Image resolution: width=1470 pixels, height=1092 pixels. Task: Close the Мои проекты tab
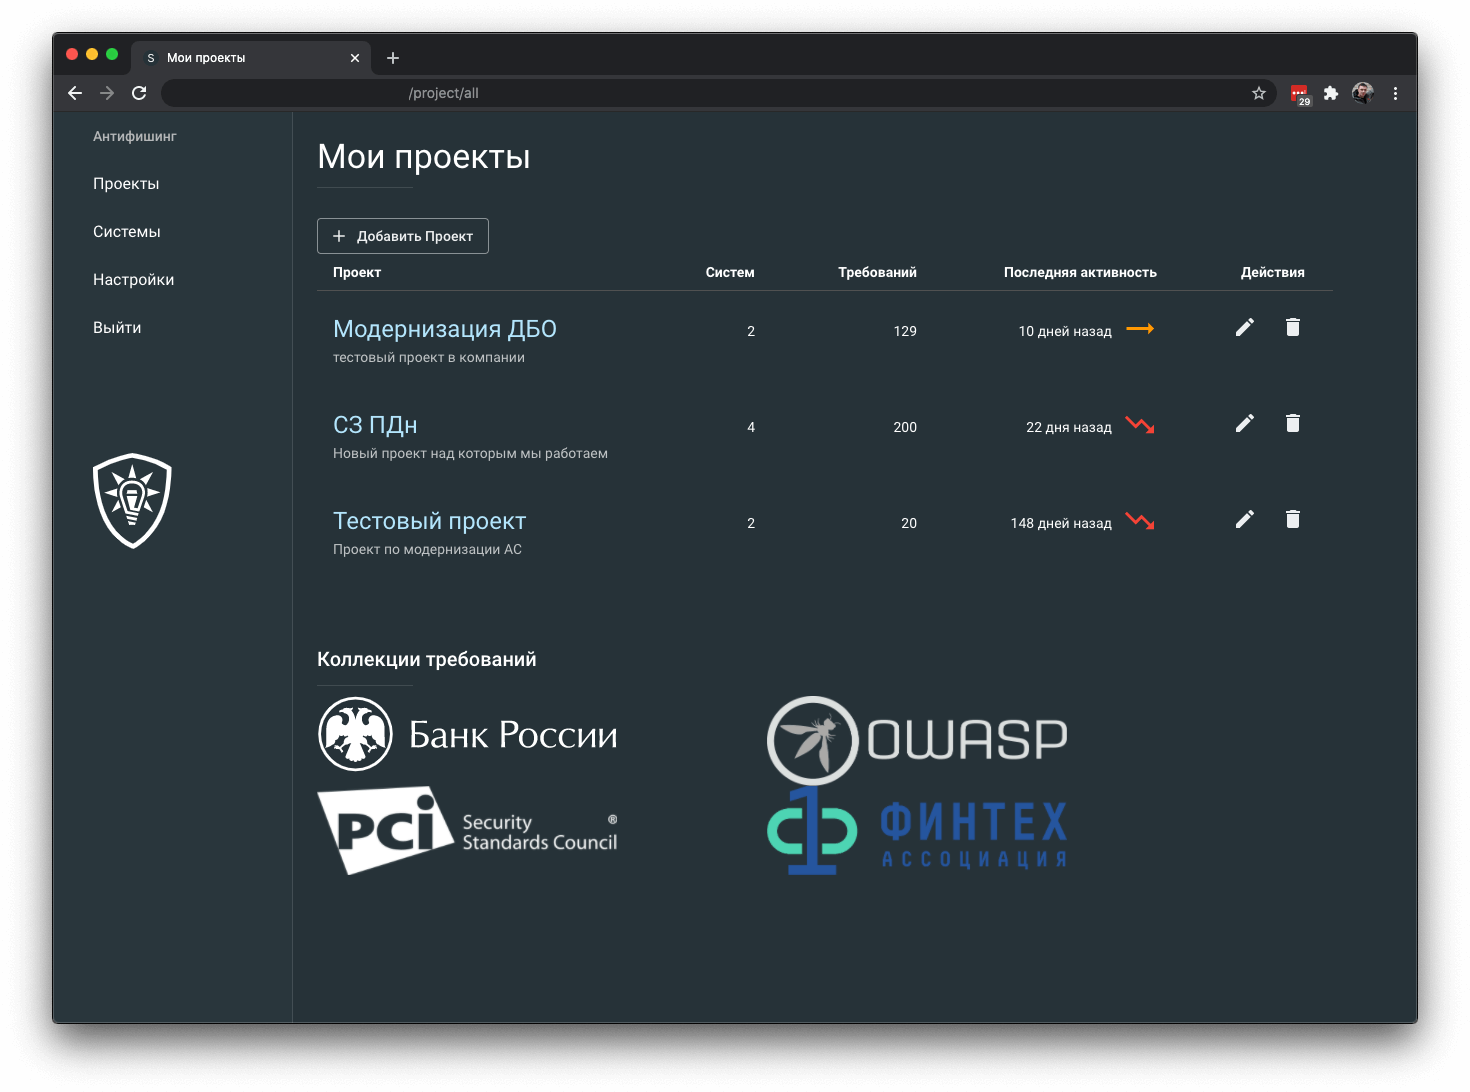click(355, 58)
